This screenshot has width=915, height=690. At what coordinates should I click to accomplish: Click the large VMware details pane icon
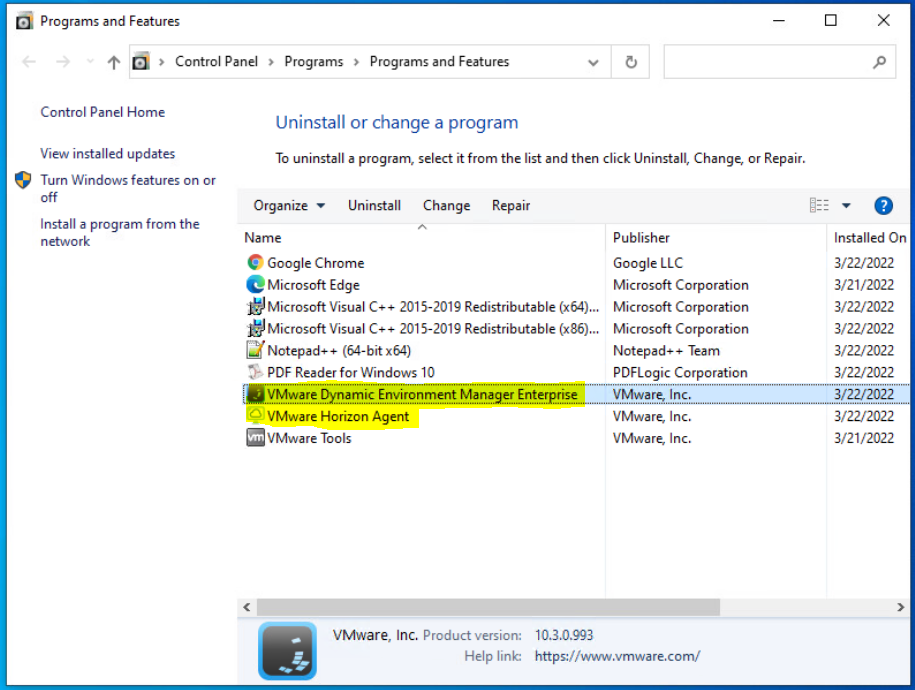click(x=288, y=651)
